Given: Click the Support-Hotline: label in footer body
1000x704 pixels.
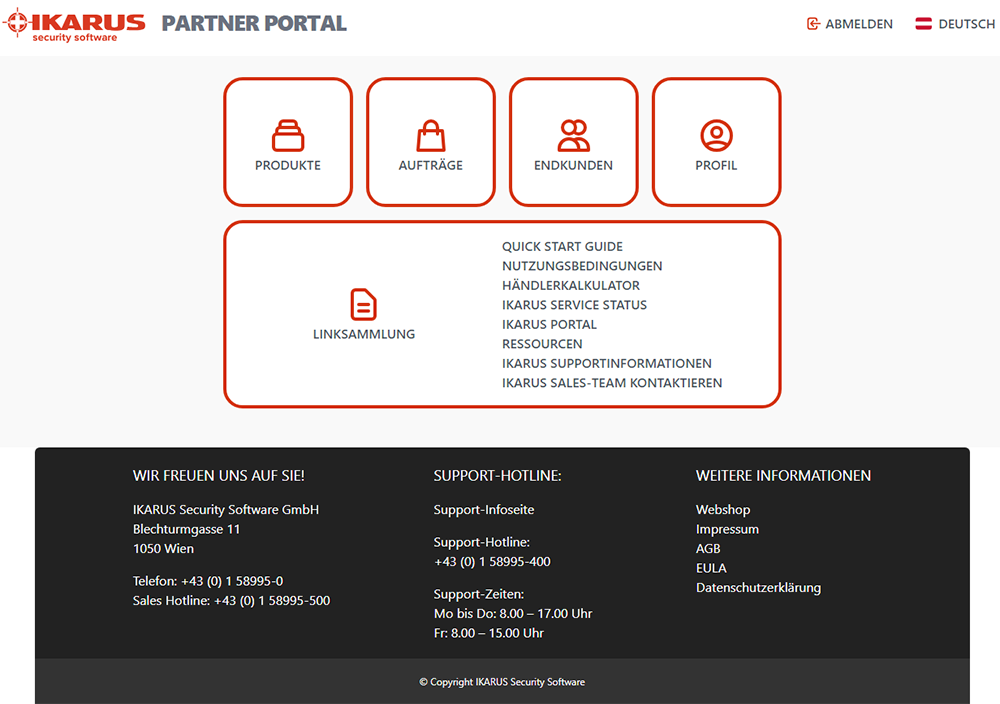Looking at the screenshot, I should pyautogui.click(x=482, y=542).
